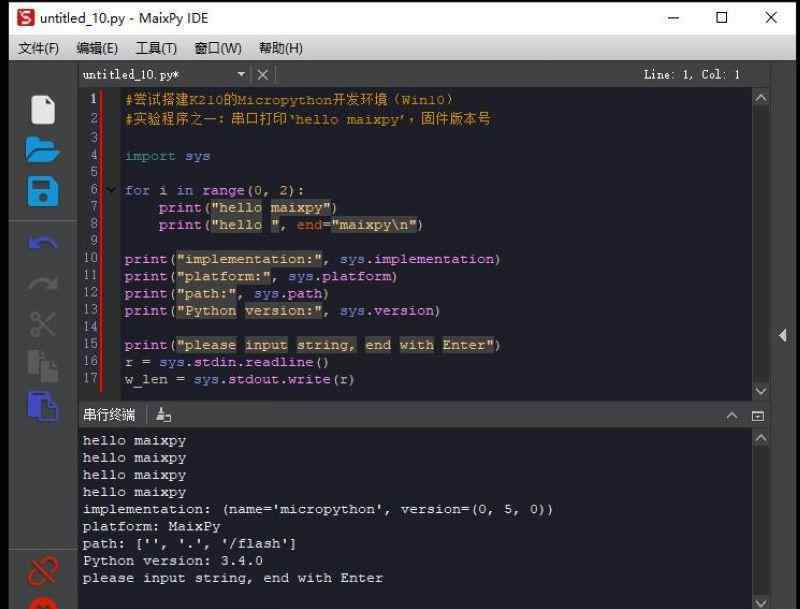Collapse the serial terminal panel with the up caret
Viewport: 800px width, 609px height.
tap(732, 416)
